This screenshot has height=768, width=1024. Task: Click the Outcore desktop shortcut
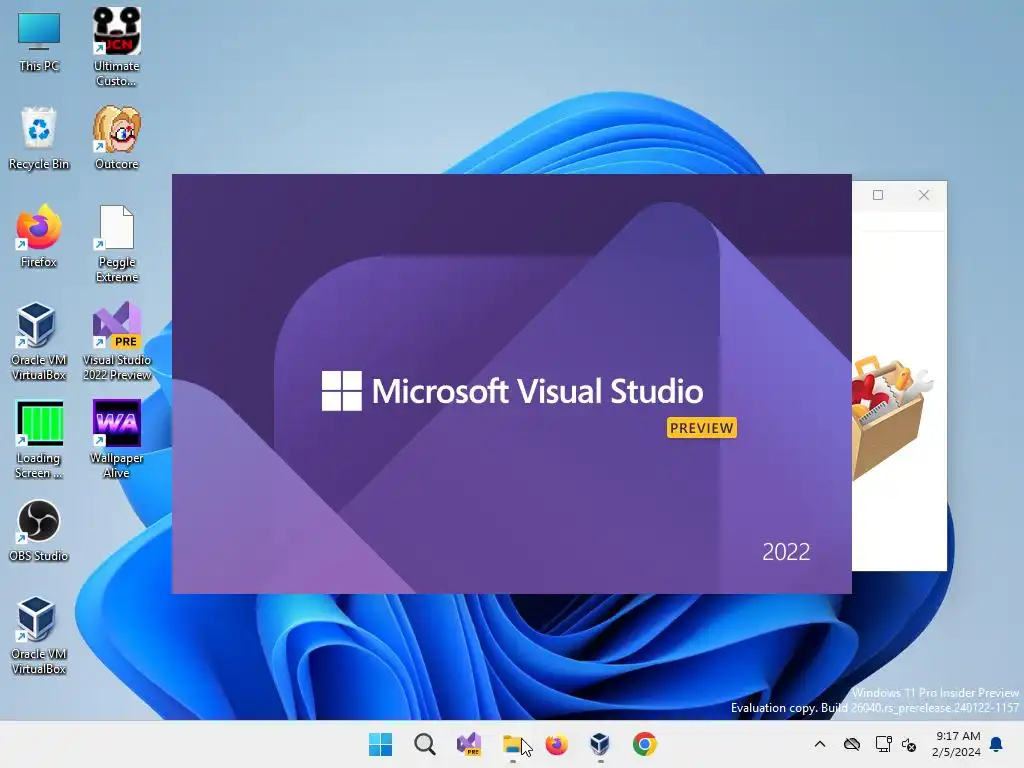click(x=116, y=138)
